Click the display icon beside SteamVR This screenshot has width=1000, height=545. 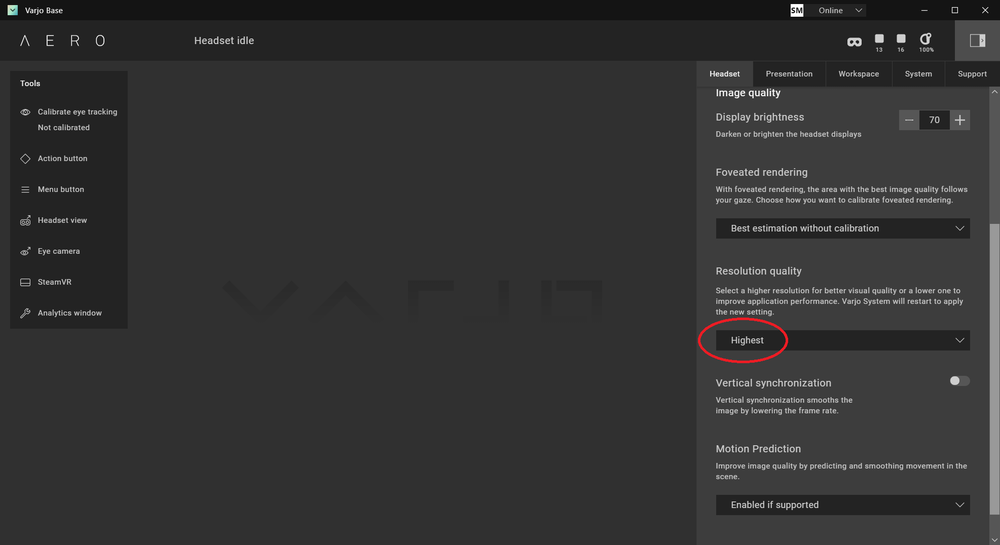click(25, 282)
